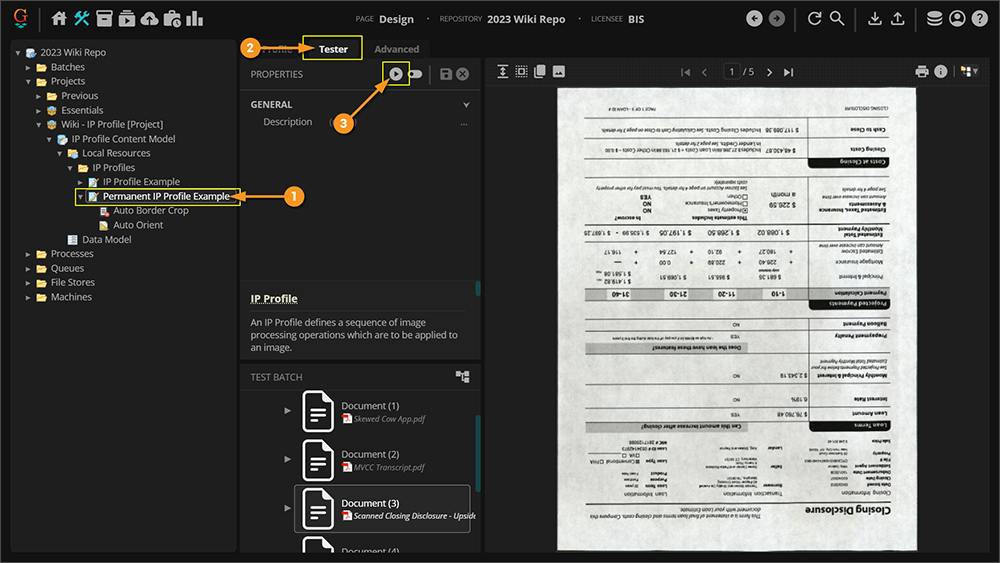1000x563 pixels.
Task: Open the IP Profile help link
Action: [274, 298]
